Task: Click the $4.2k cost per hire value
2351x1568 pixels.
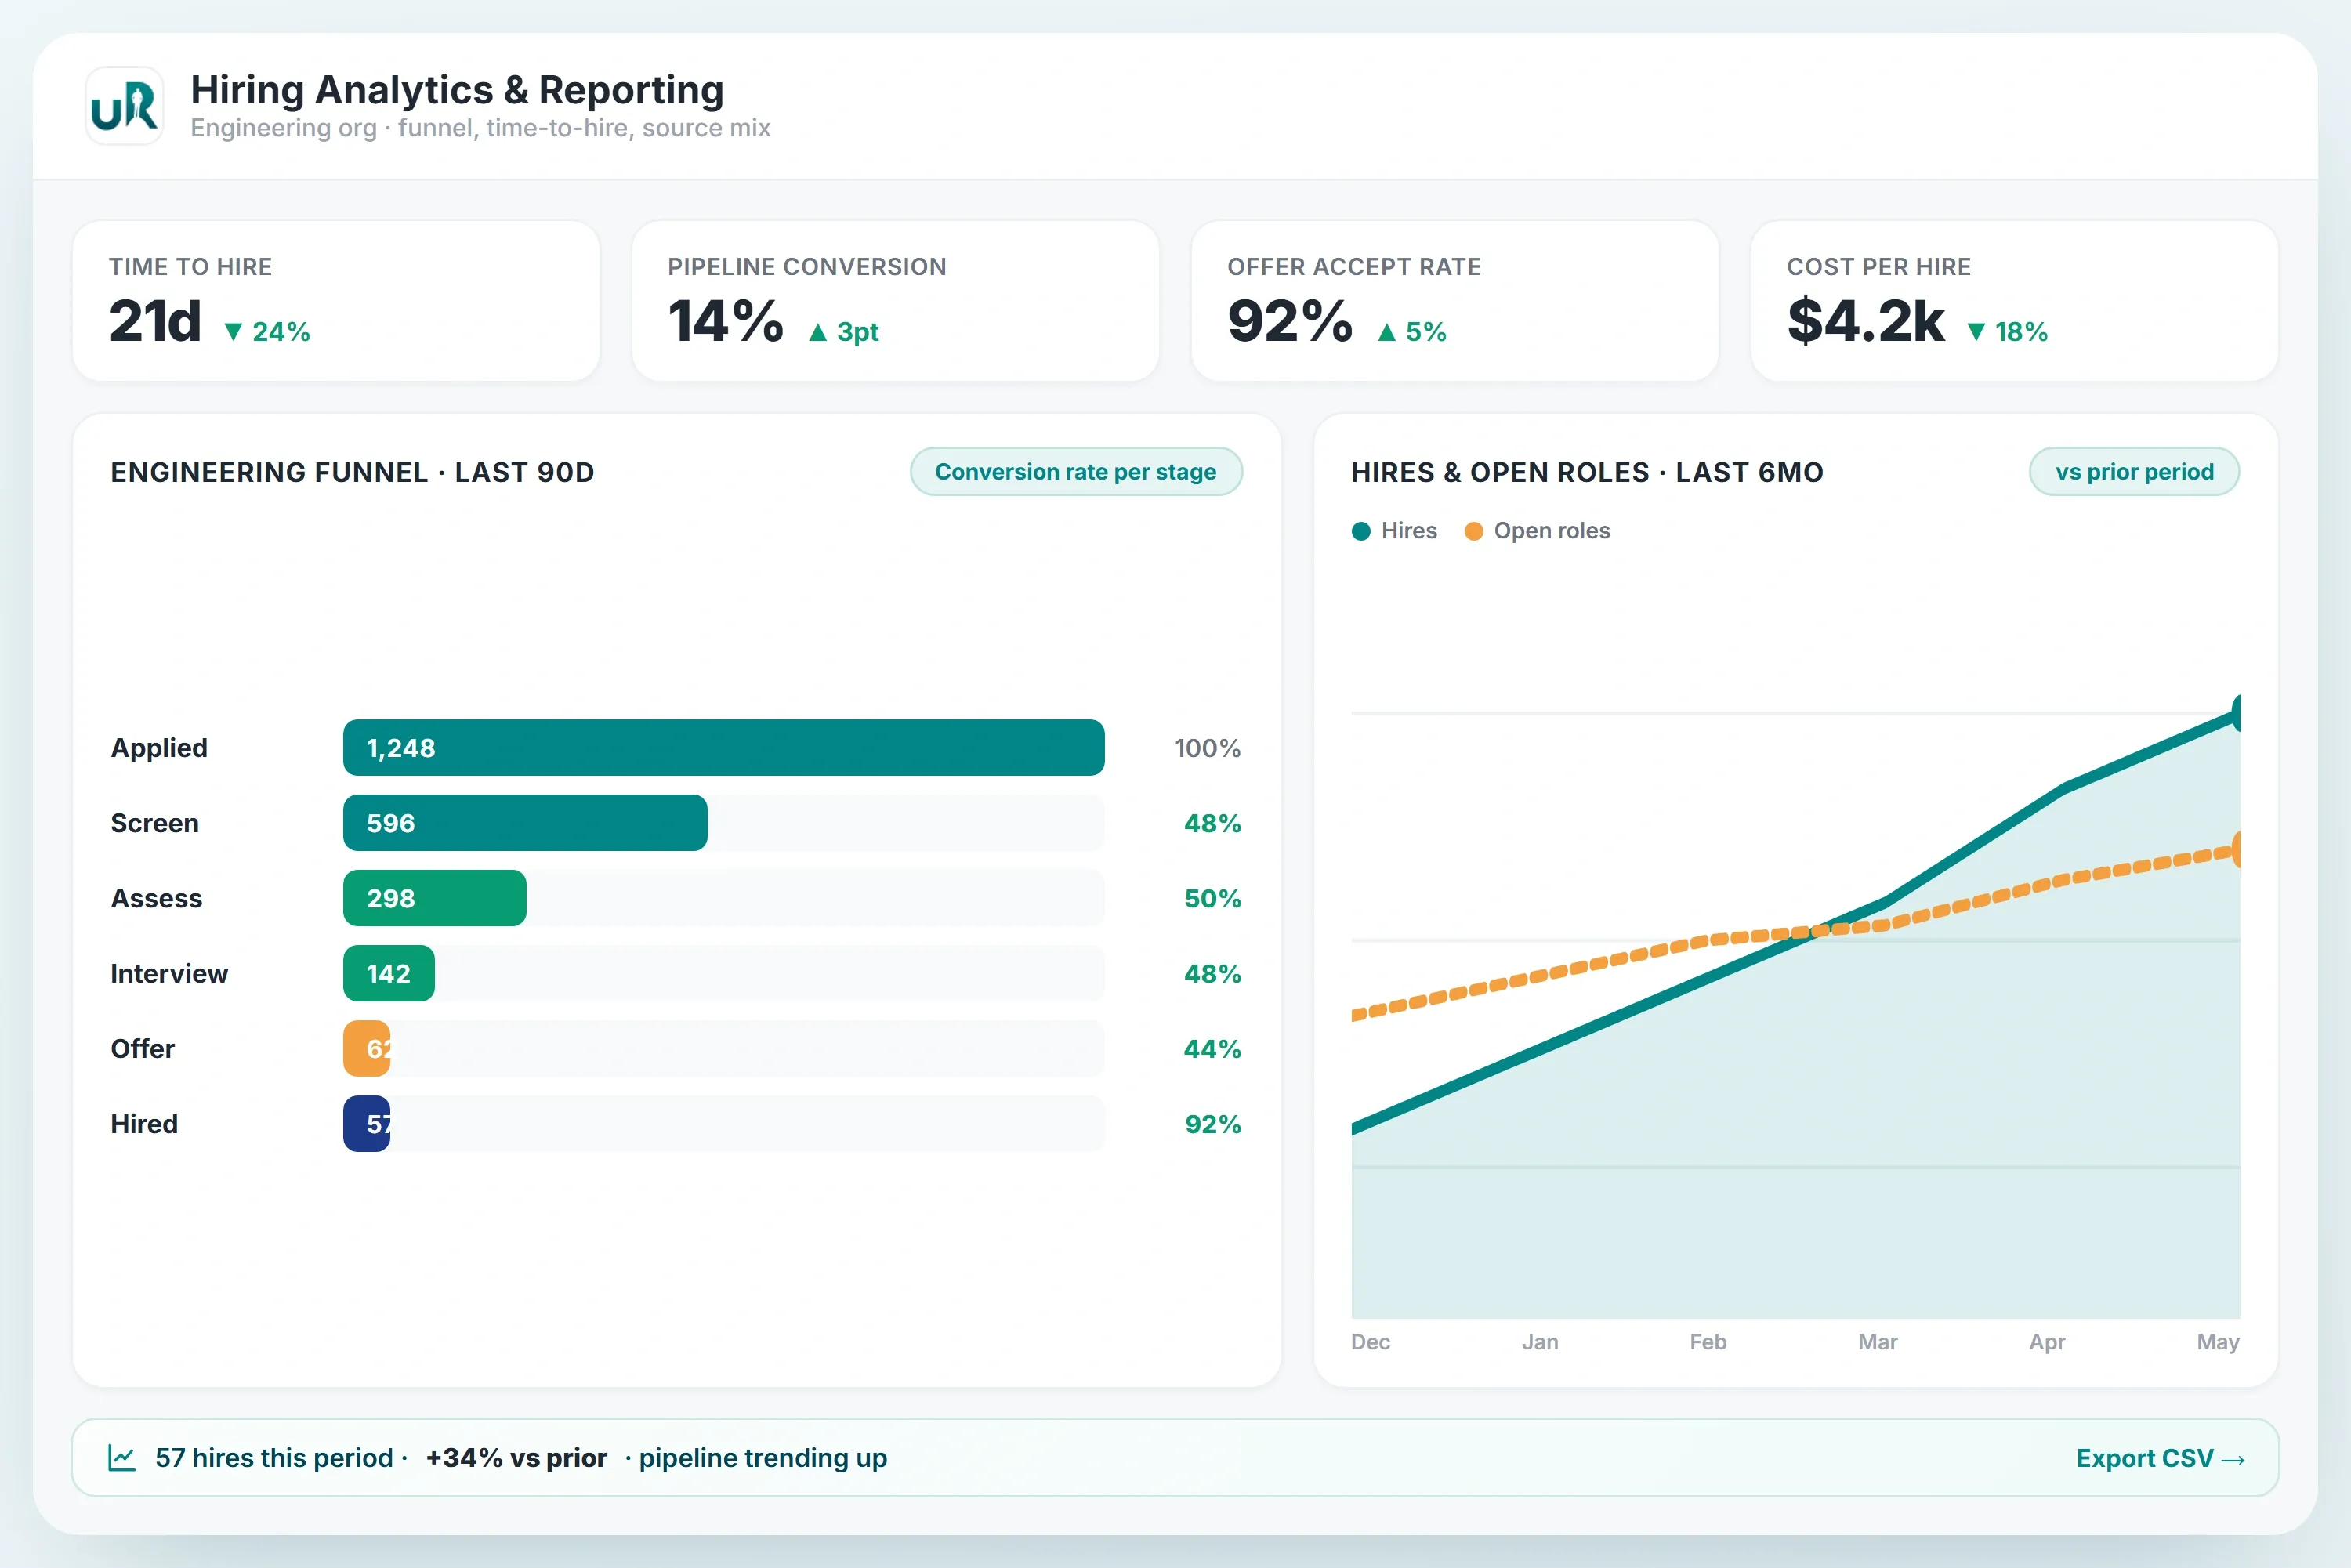Action: click(1866, 321)
